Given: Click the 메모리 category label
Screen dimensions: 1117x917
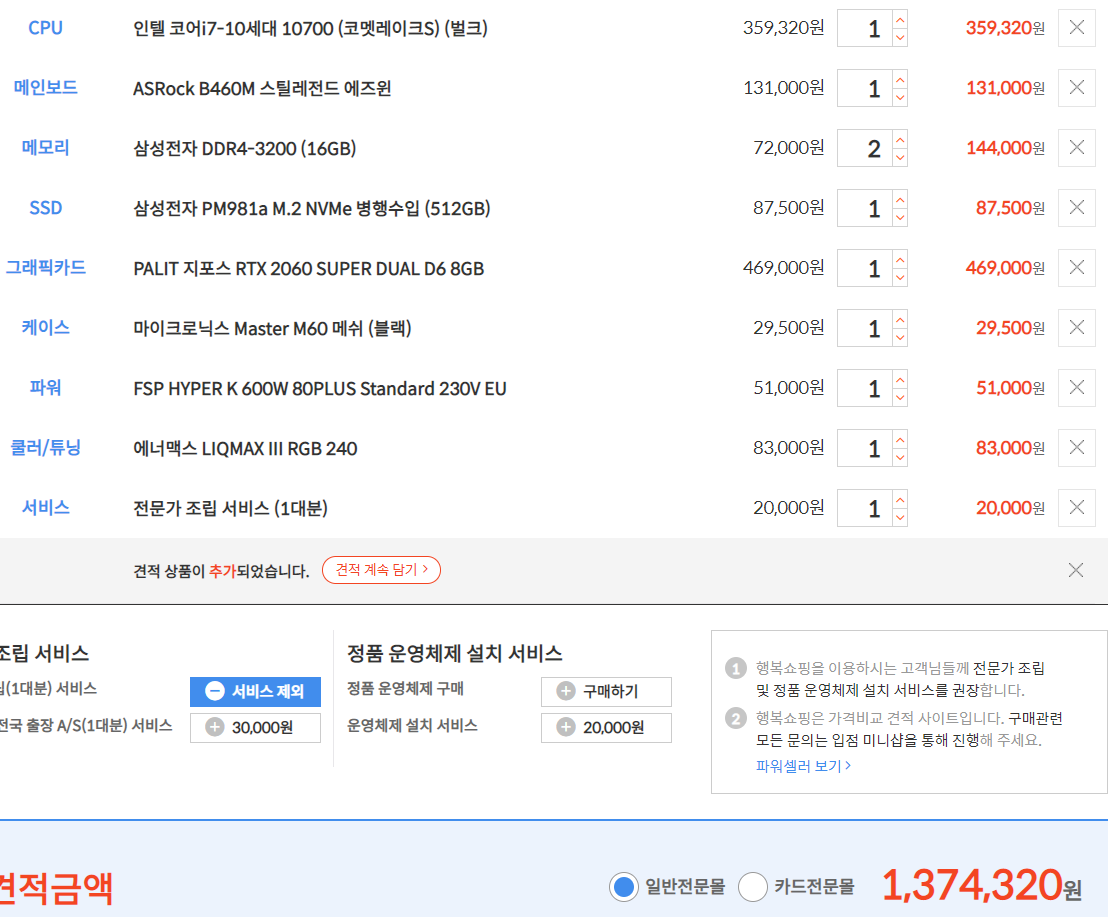Looking at the screenshot, I should [x=46, y=147].
